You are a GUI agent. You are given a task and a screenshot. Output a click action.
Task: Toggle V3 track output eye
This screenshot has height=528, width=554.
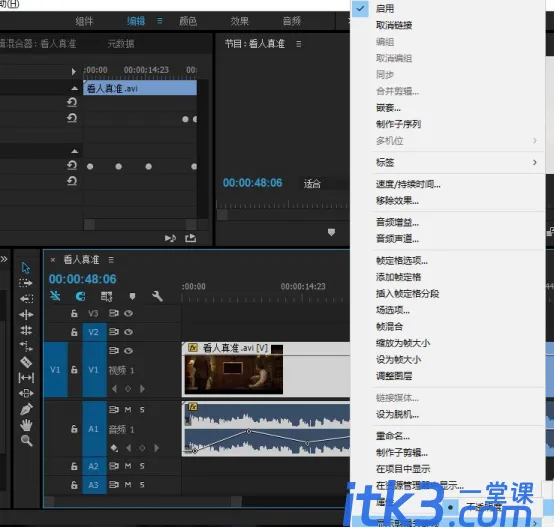(129, 313)
